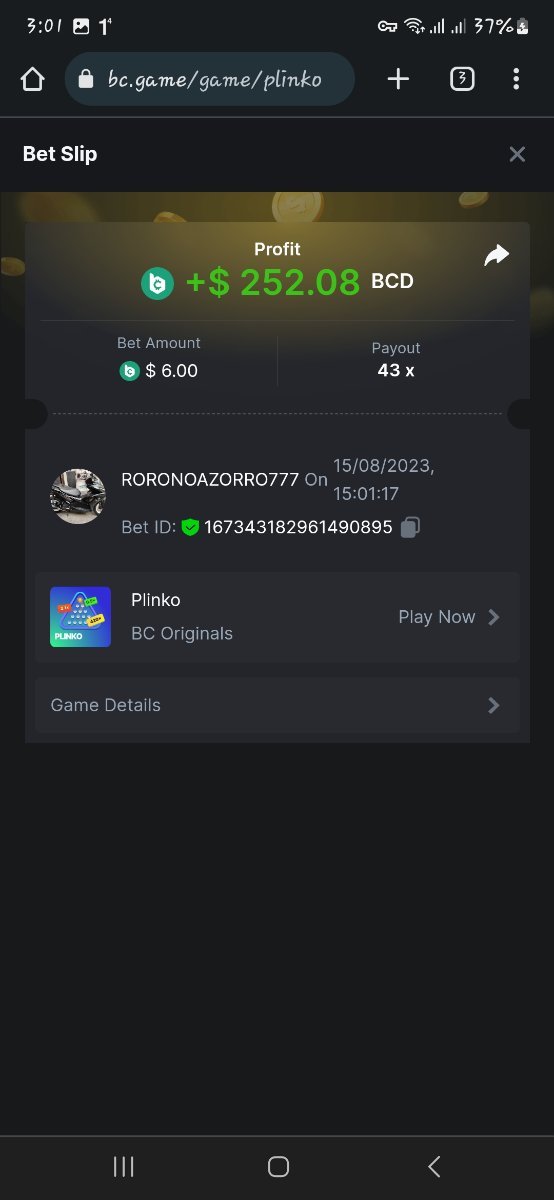Image resolution: width=554 pixels, height=1200 pixels.
Task: Tap the bc.game/game/plinko address bar
Action: click(x=210, y=79)
